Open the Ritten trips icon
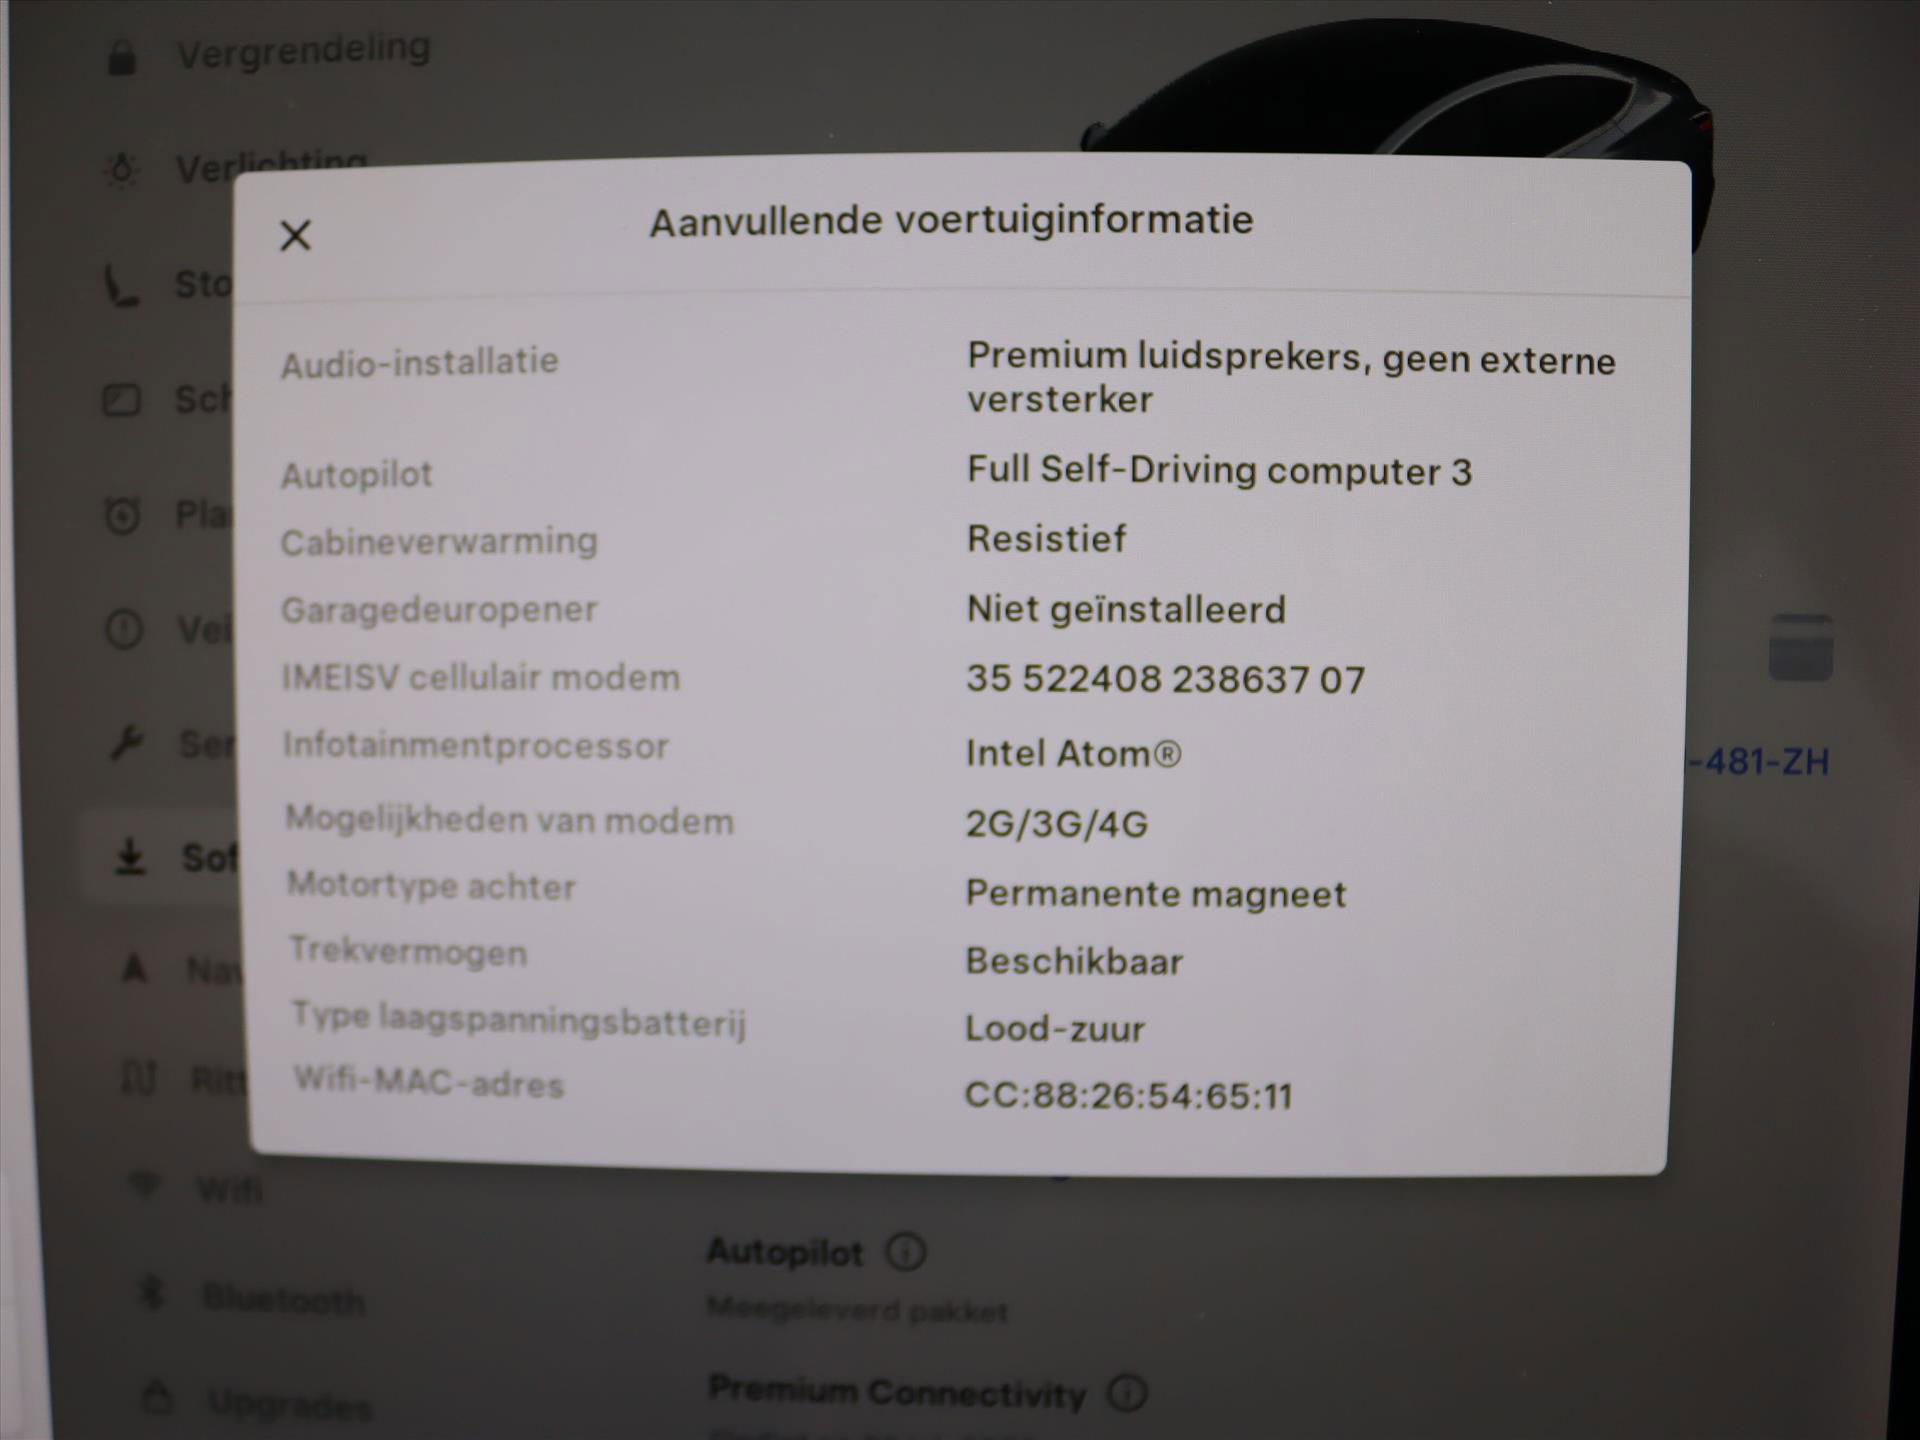 [139, 1078]
